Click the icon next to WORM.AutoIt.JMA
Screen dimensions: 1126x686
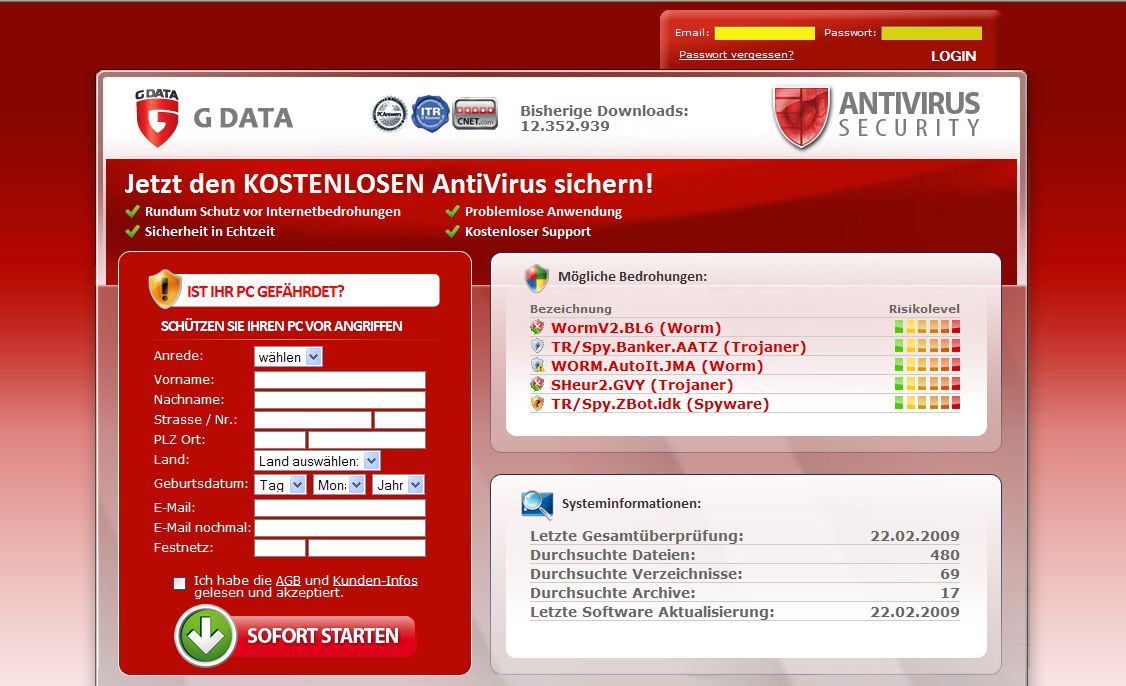537,366
